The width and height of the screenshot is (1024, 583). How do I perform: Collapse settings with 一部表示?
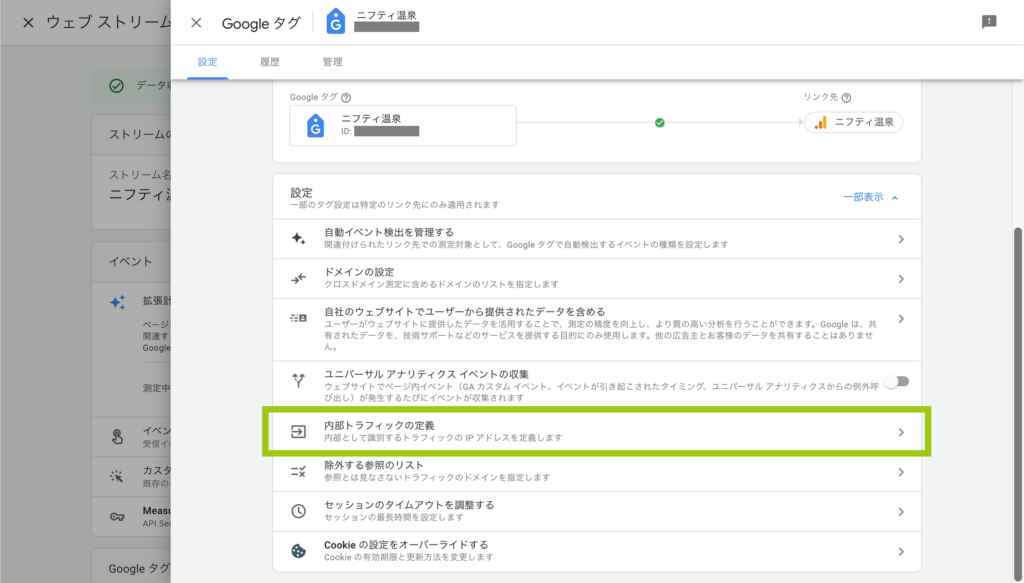tap(871, 197)
